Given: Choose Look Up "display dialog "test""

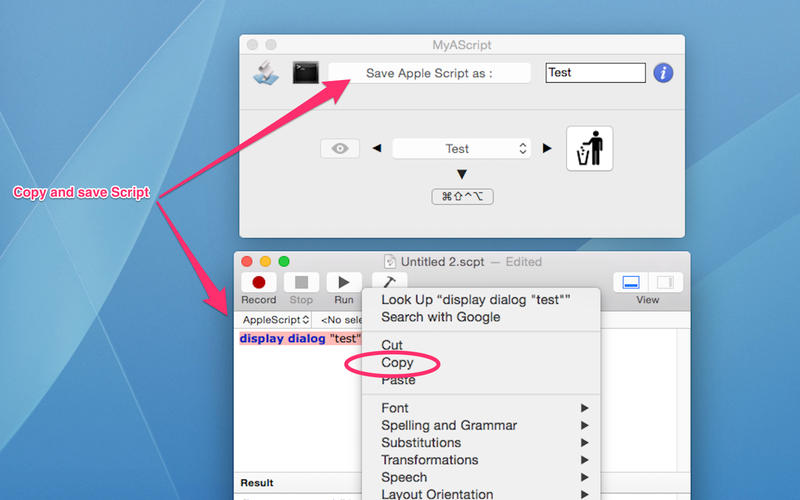Looking at the screenshot, I should pos(481,299).
